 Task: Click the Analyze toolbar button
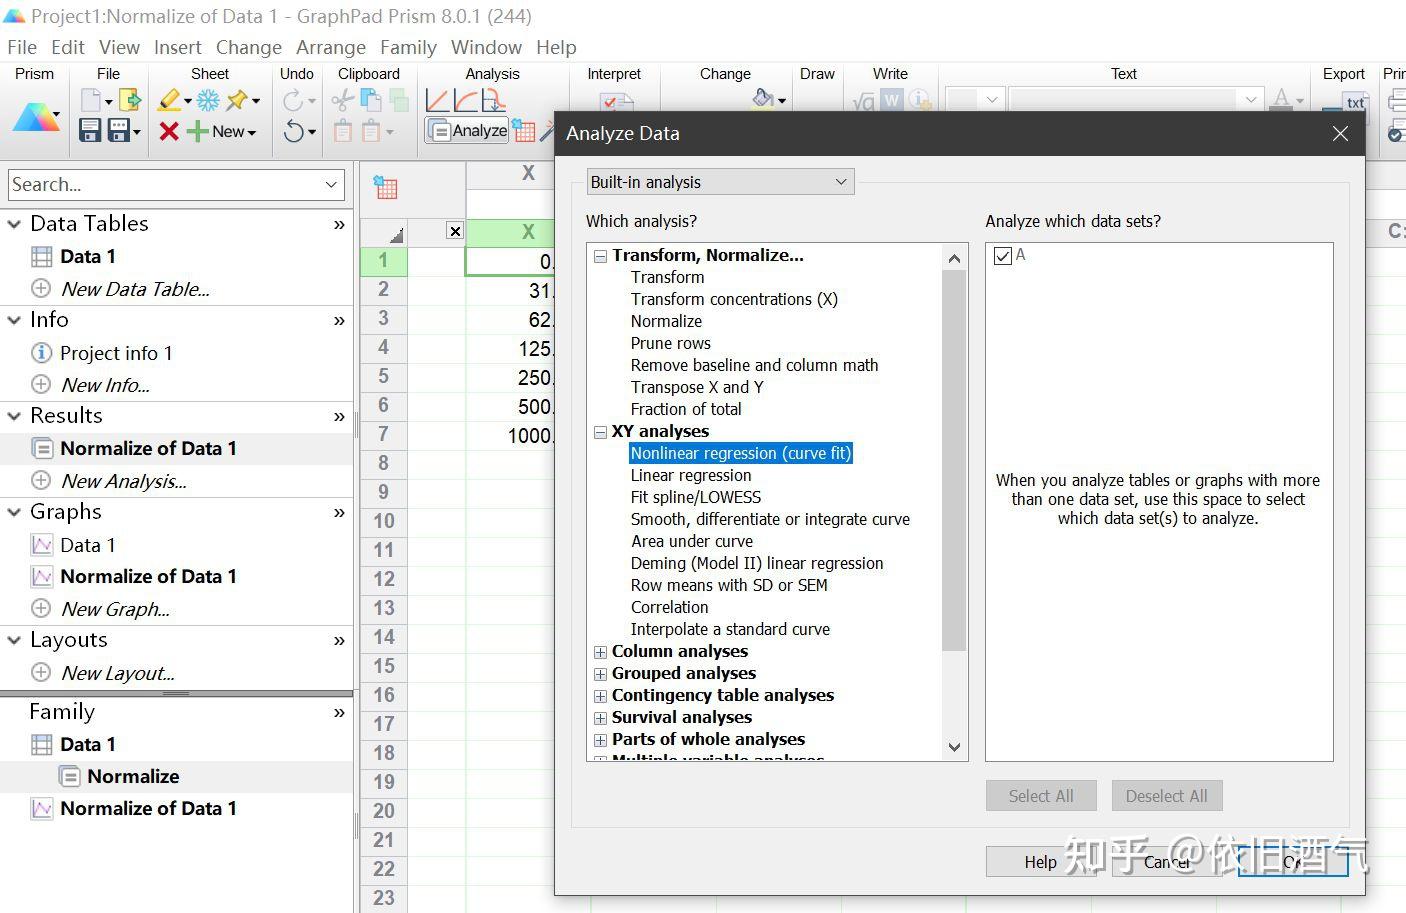coord(467,131)
